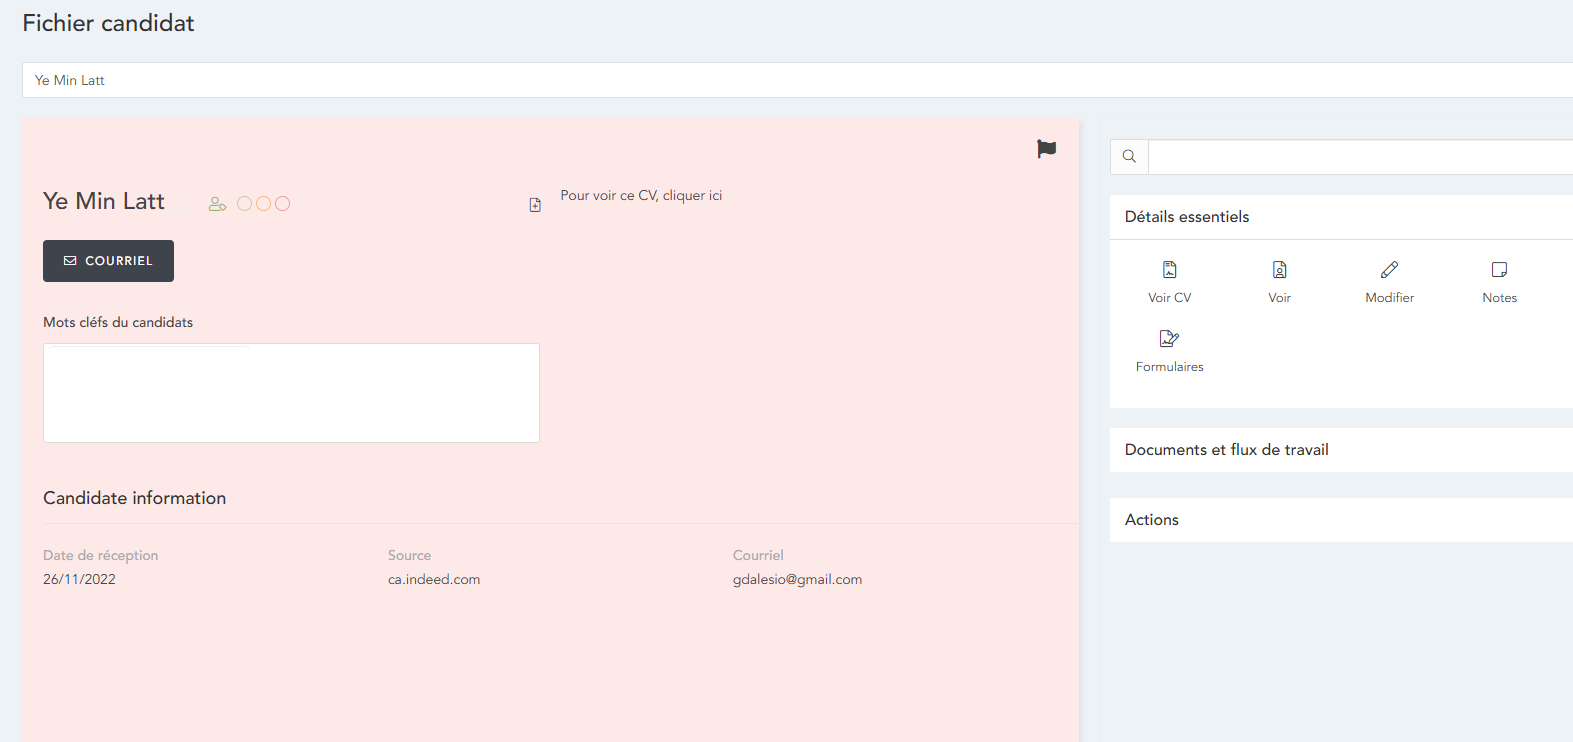Expand the Actions section
This screenshot has height=742, width=1573.
pyautogui.click(x=1152, y=520)
